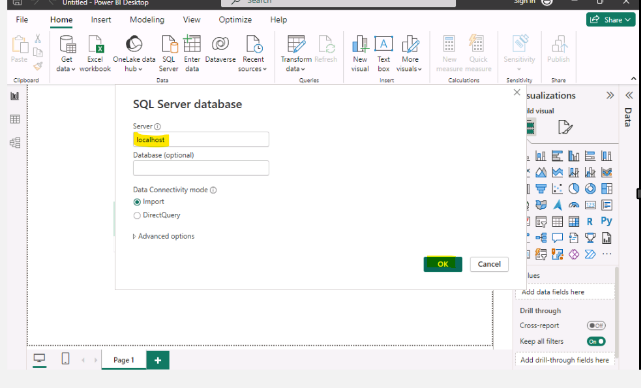Select the Donut chart visual
641x388 pixels.
[x=590, y=188]
